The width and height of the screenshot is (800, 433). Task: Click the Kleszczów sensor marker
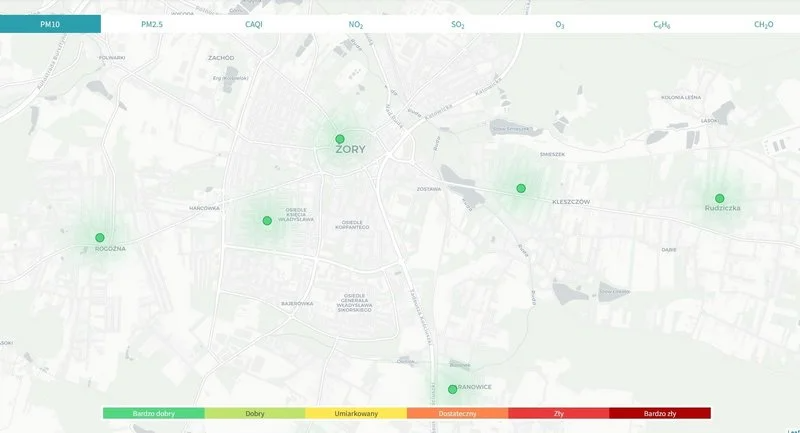click(x=521, y=189)
